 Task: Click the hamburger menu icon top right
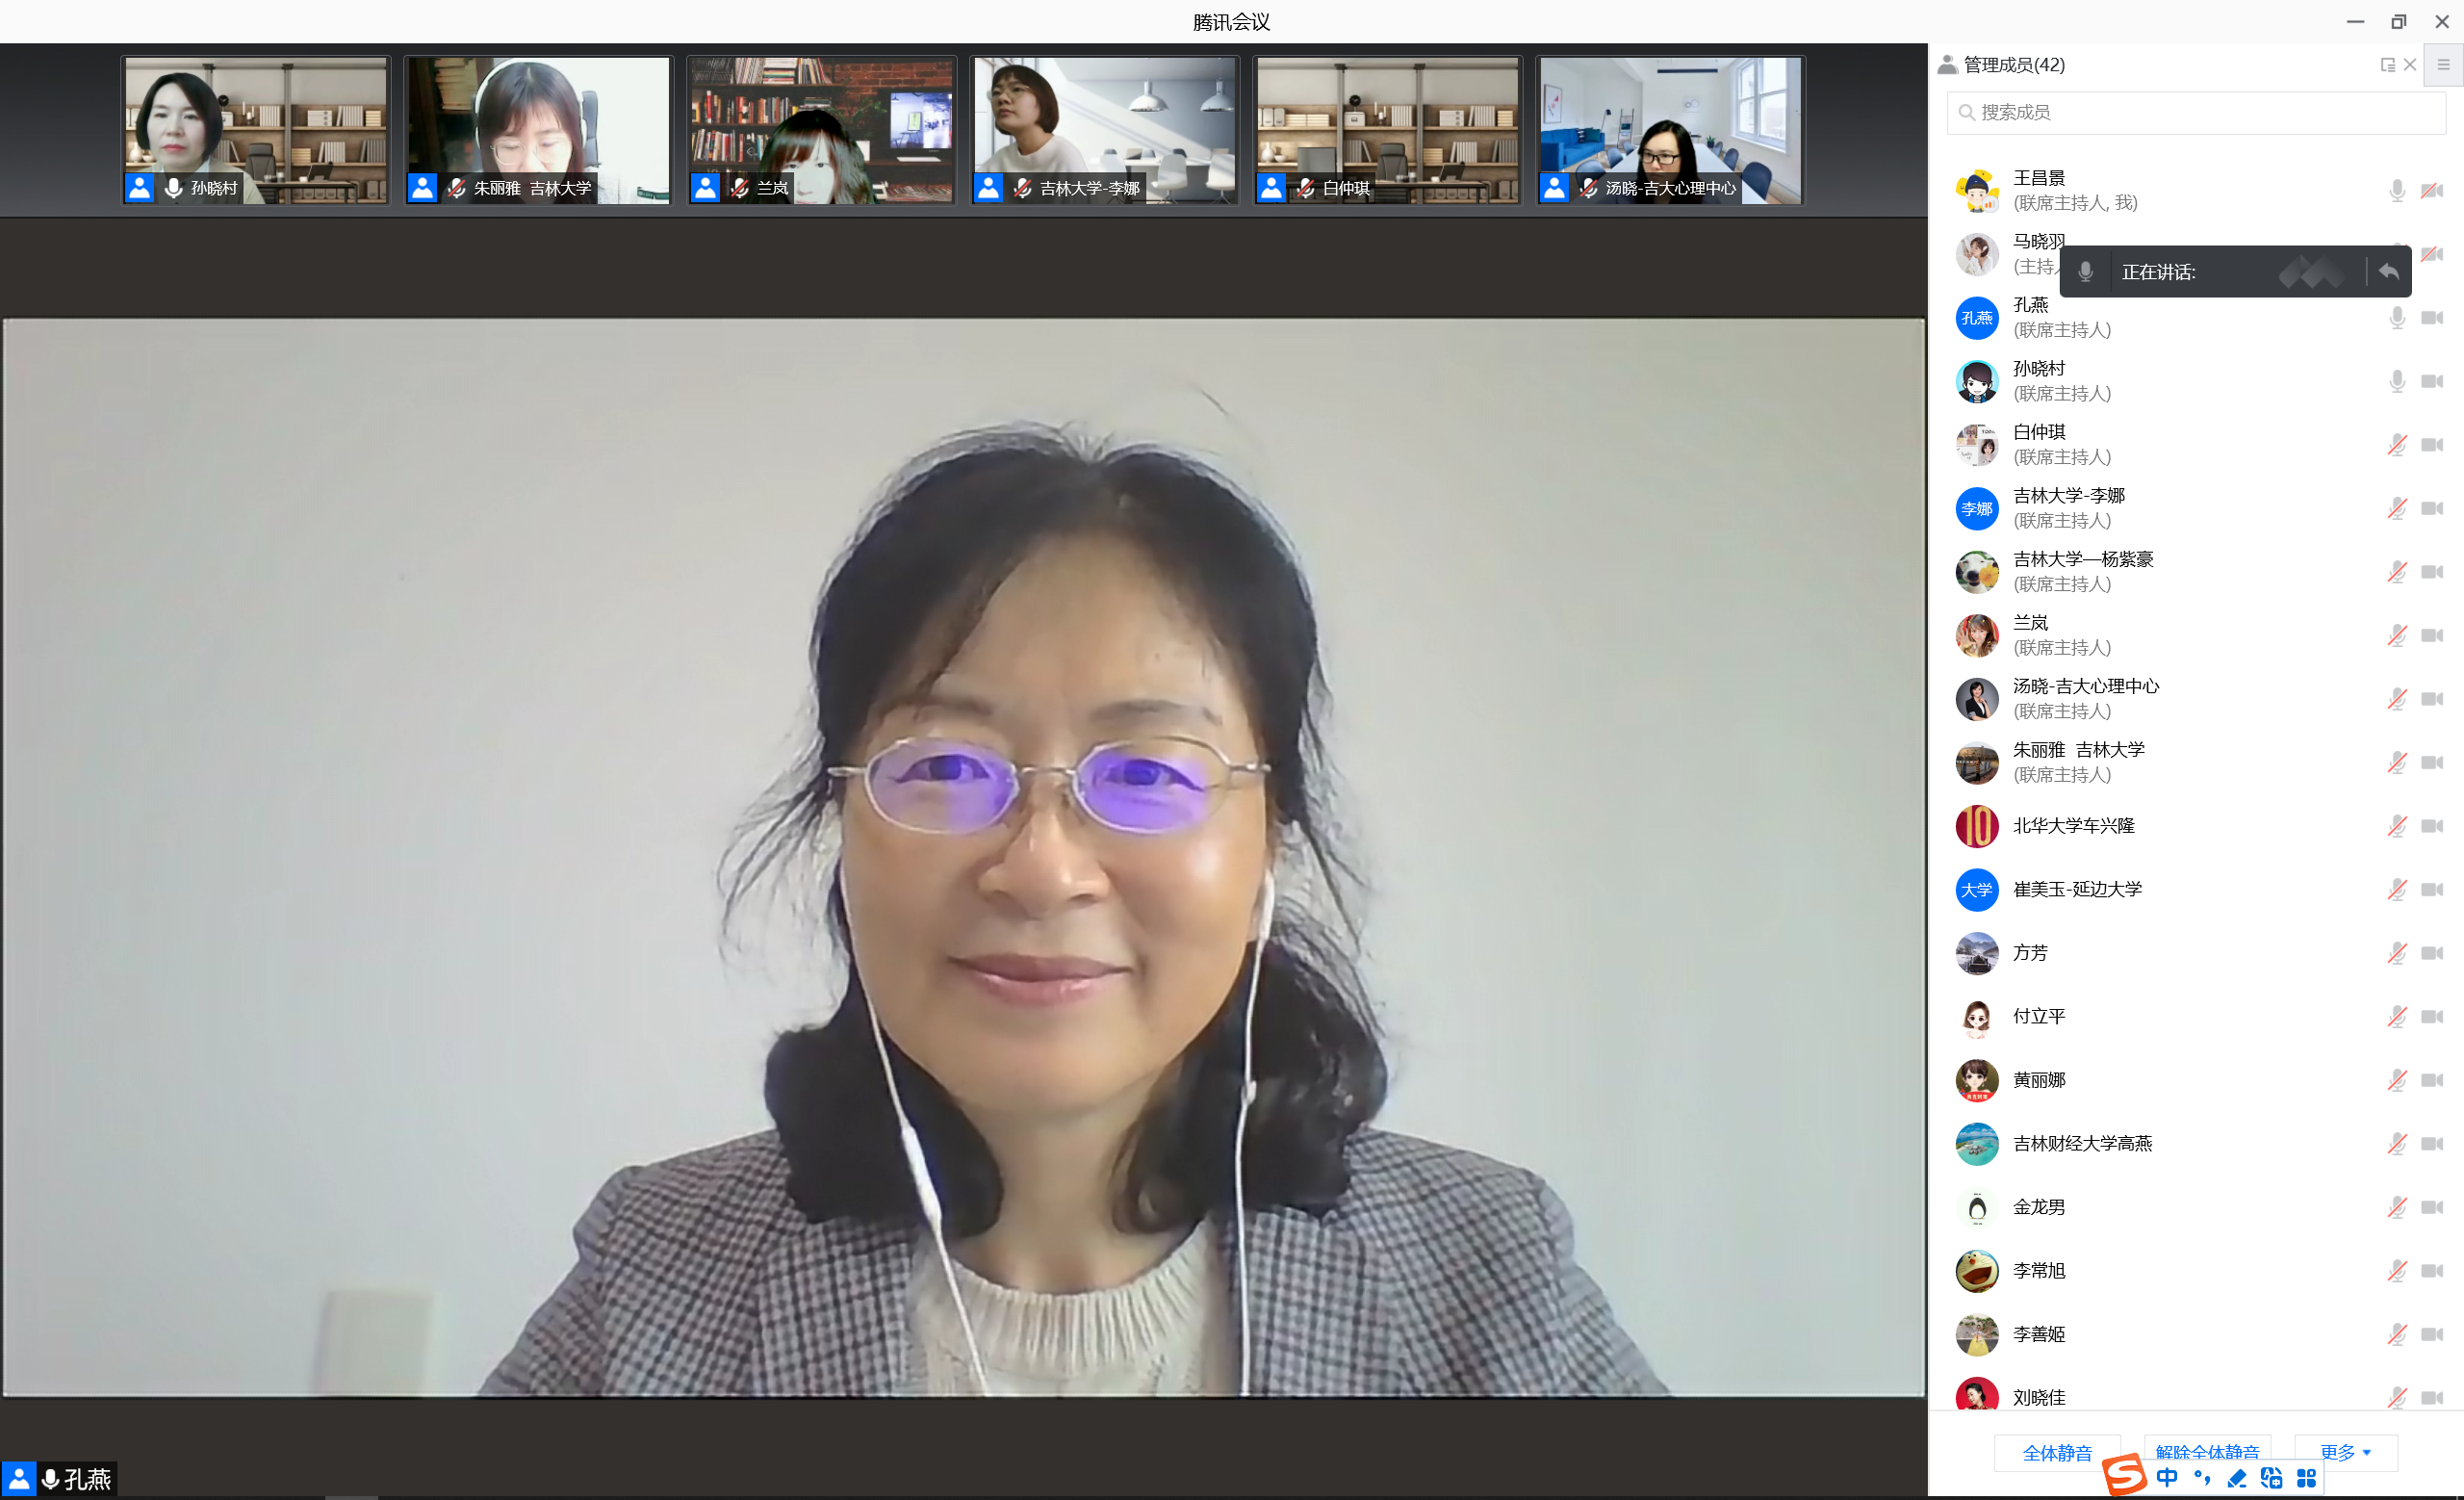tap(2443, 65)
